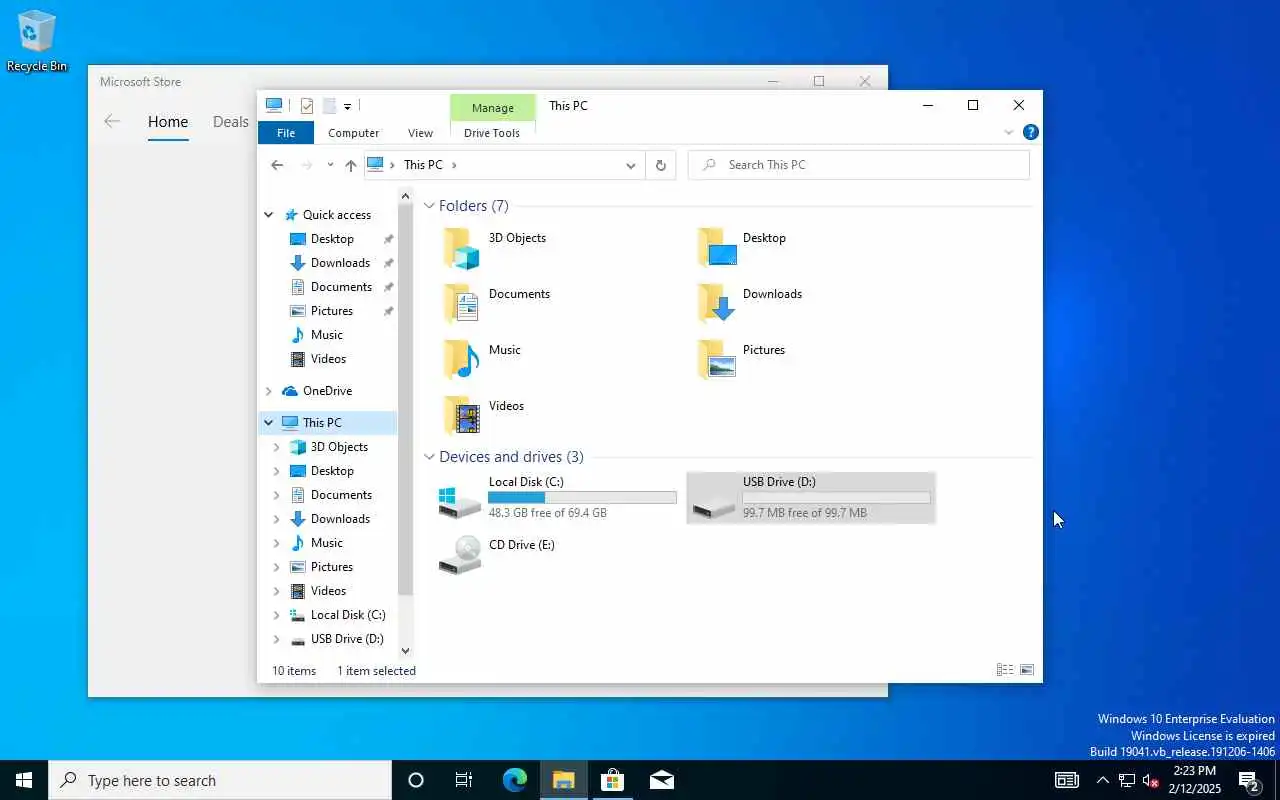The width and height of the screenshot is (1280, 800).
Task: Collapse the Folders (7) group
Action: (x=429, y=206)
